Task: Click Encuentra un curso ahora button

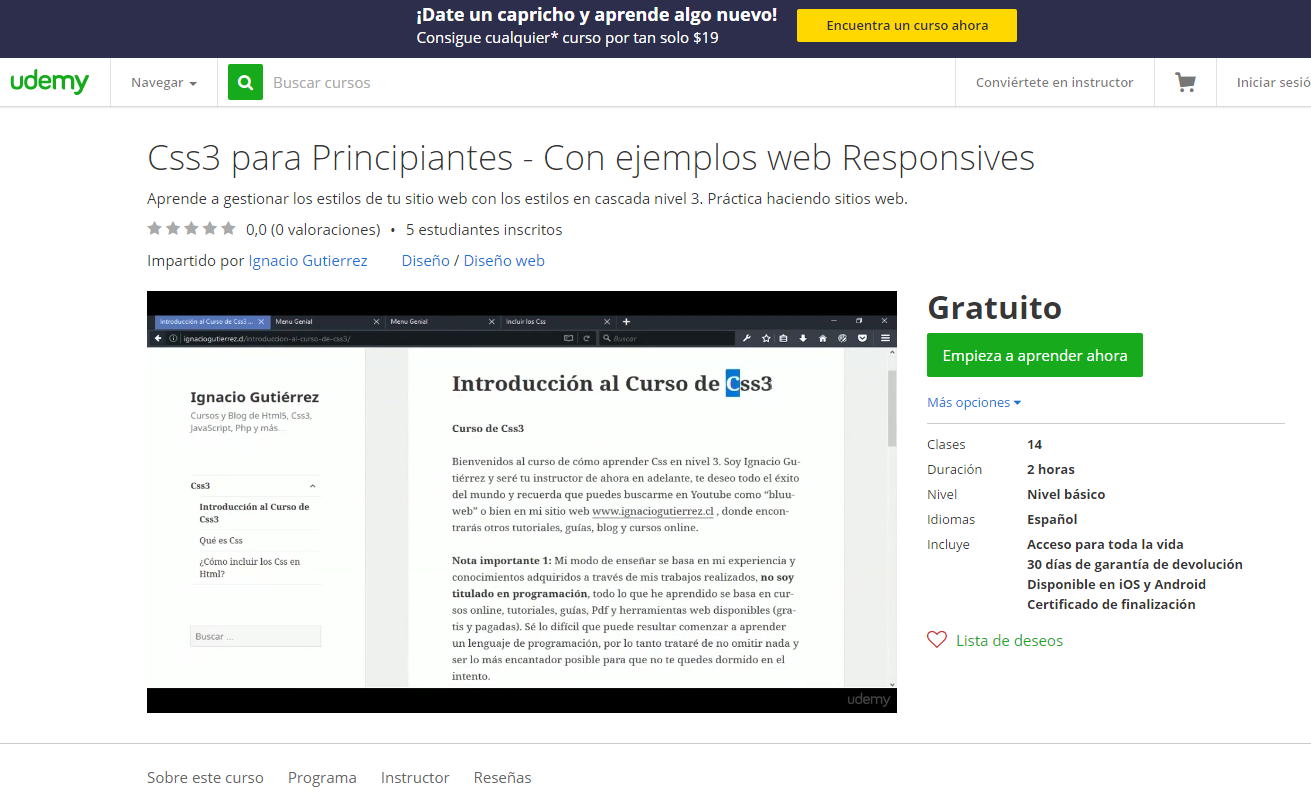Action: [907, 26]
